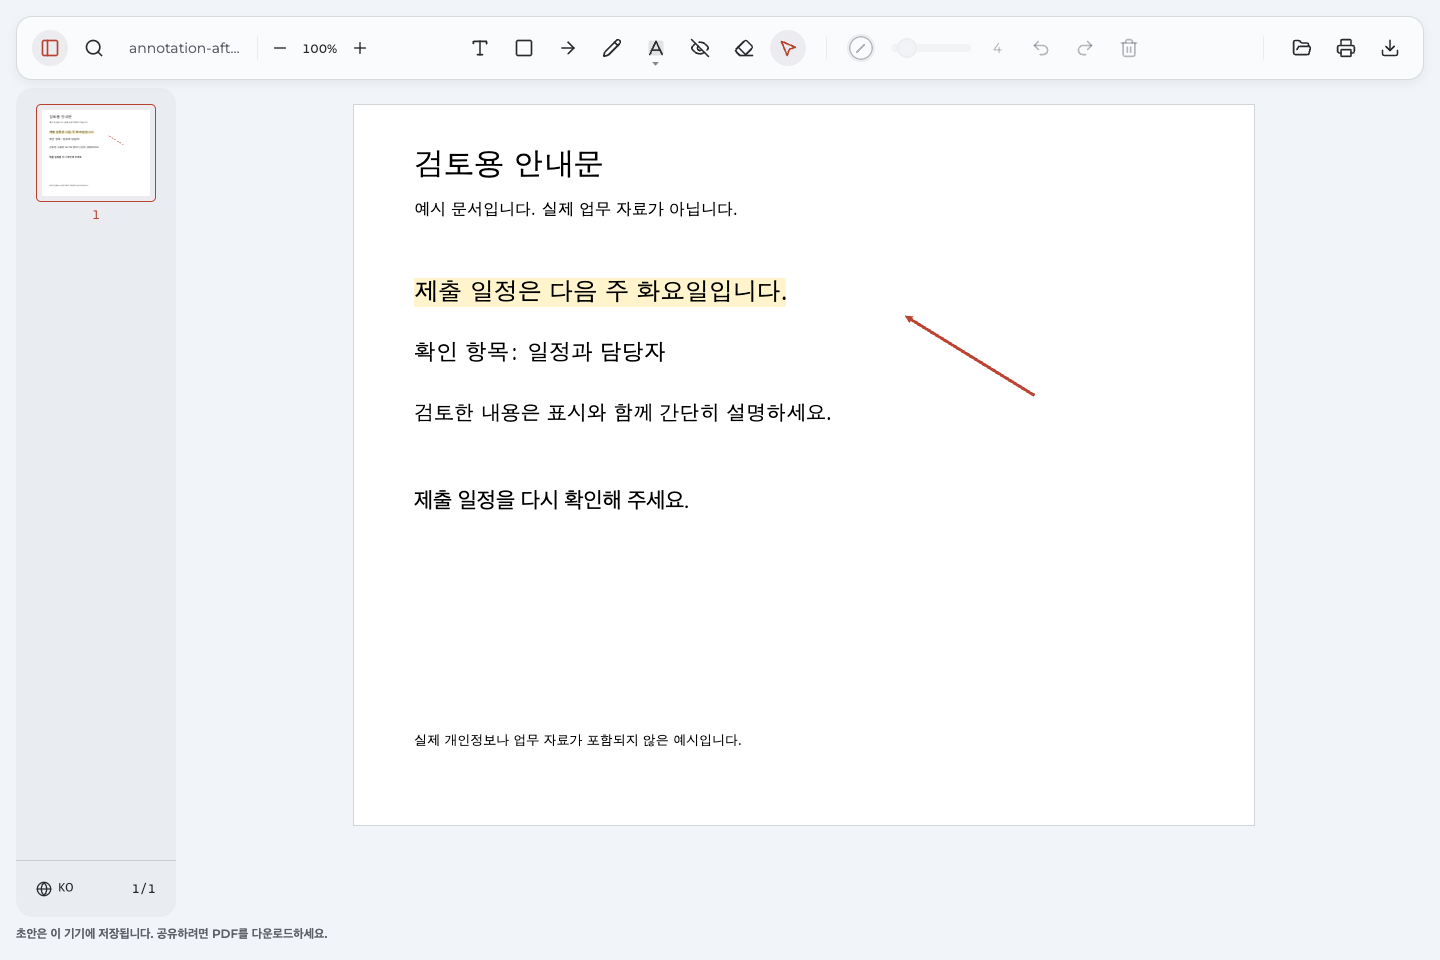1440x960 pixels.
Task: Click the page indicator 1/1
Action: tap(144, 888)
